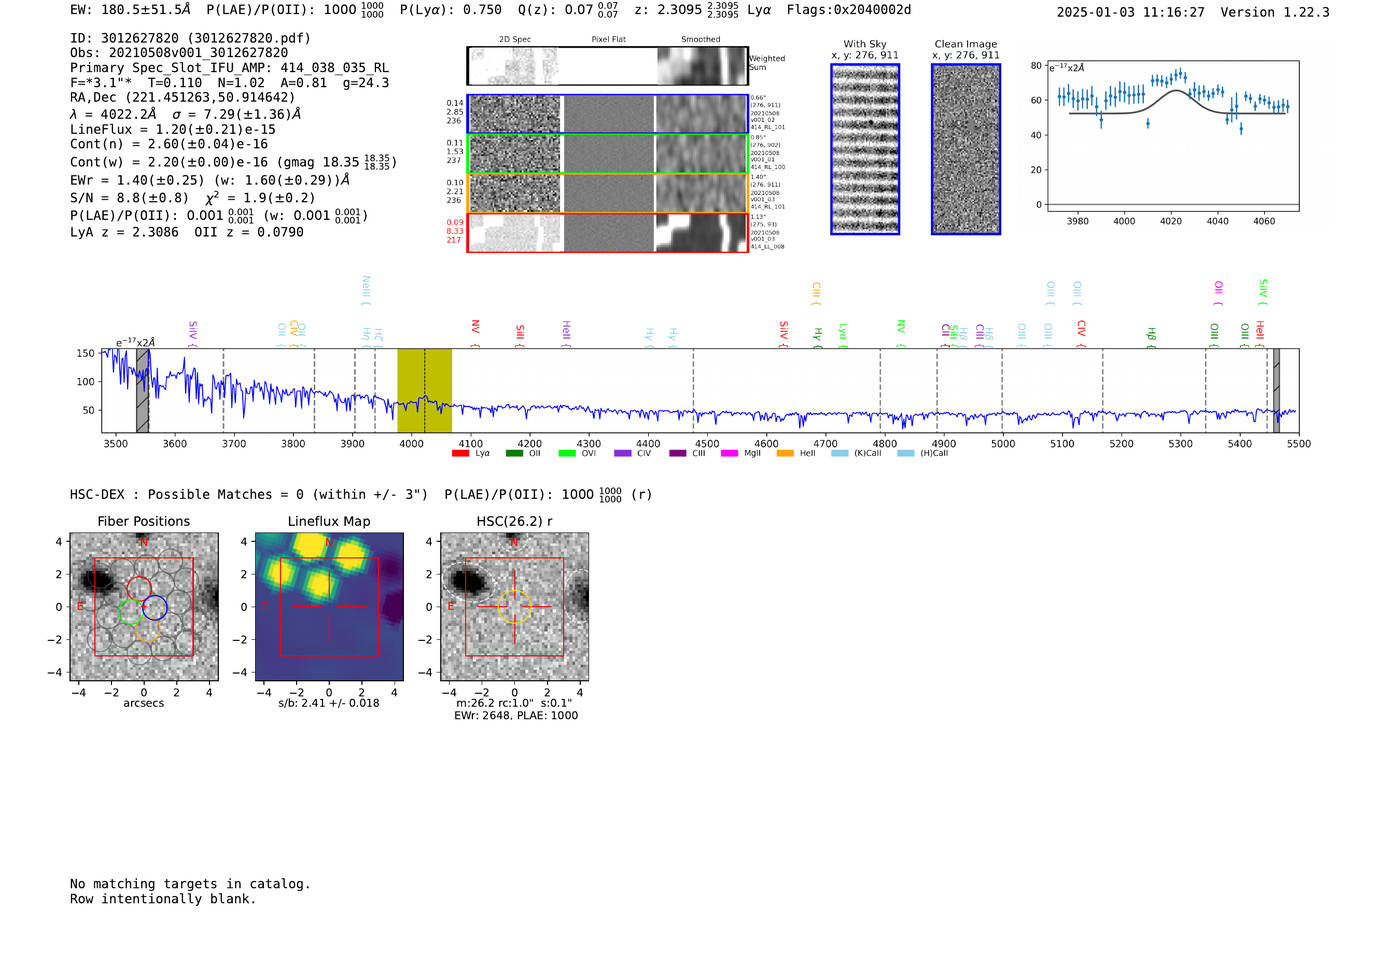Click the emission line Gaussian fit plot
Screen dimensions: 1400x953
[1172, 136]
